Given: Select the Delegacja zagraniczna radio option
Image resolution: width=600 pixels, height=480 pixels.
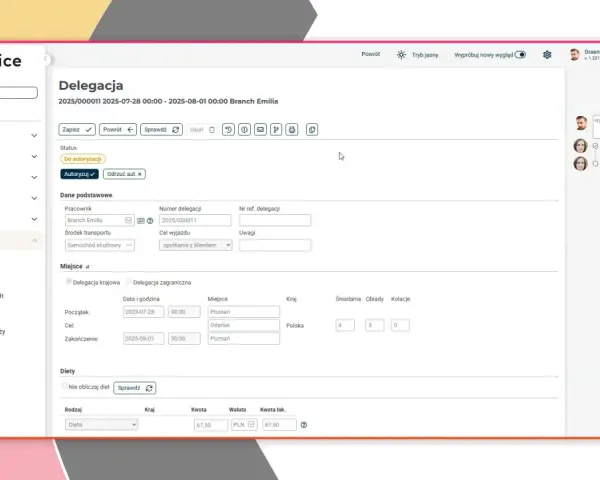Looking at the screenshot, I should point(129,282).
